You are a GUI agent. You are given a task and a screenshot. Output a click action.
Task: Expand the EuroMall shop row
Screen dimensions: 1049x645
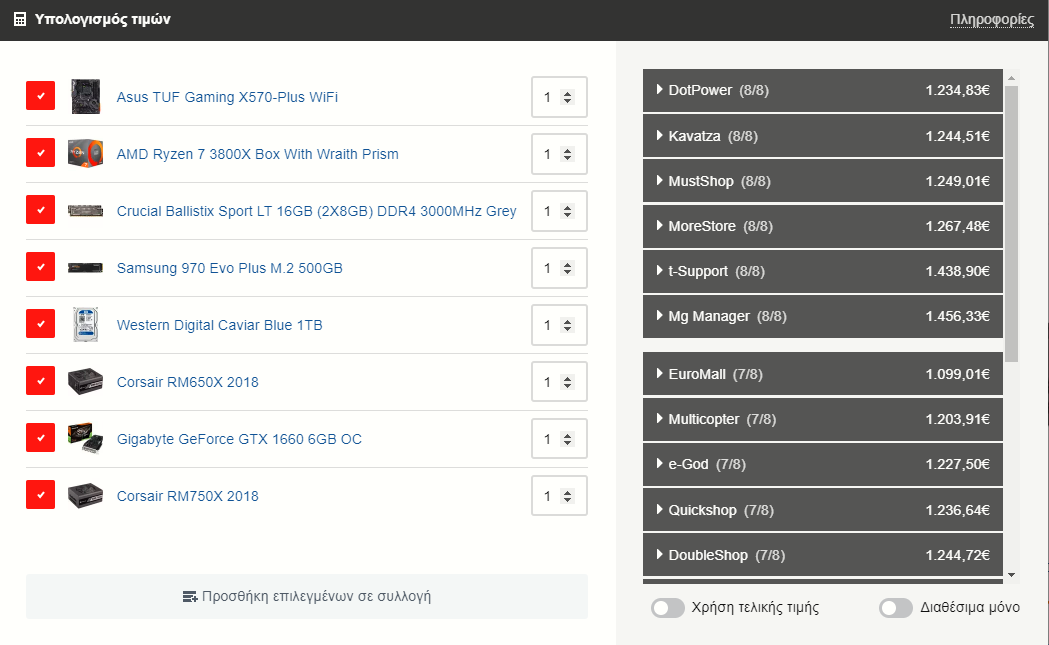click(x=823, y=374)
